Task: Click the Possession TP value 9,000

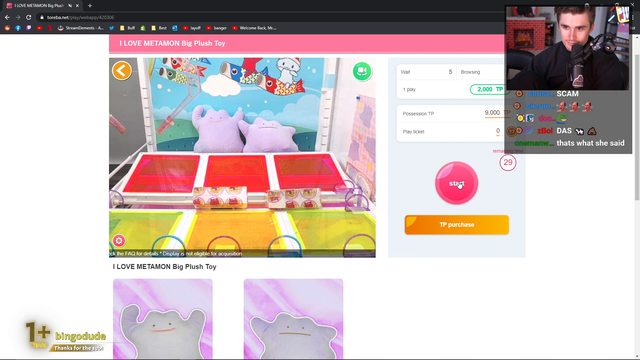Action: [x=492, y=113]
